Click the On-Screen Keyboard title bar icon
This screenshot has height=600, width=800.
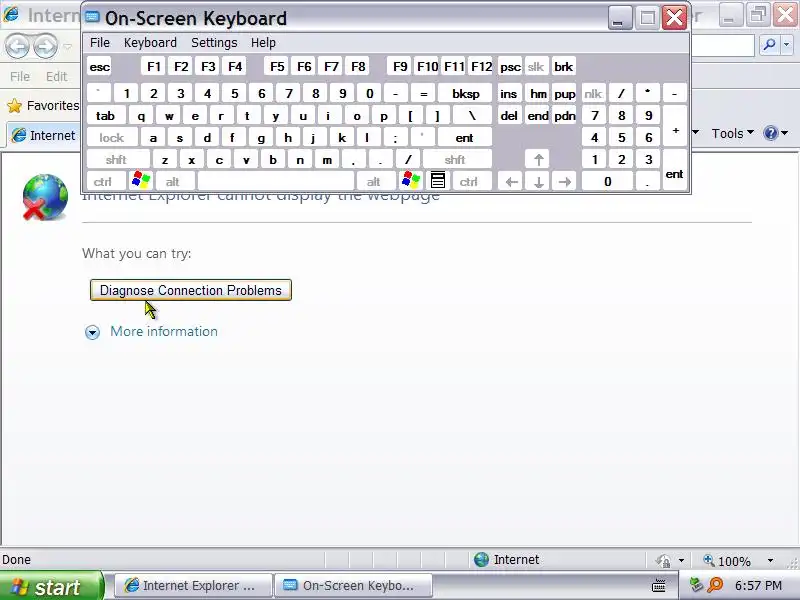coord(92,17)
